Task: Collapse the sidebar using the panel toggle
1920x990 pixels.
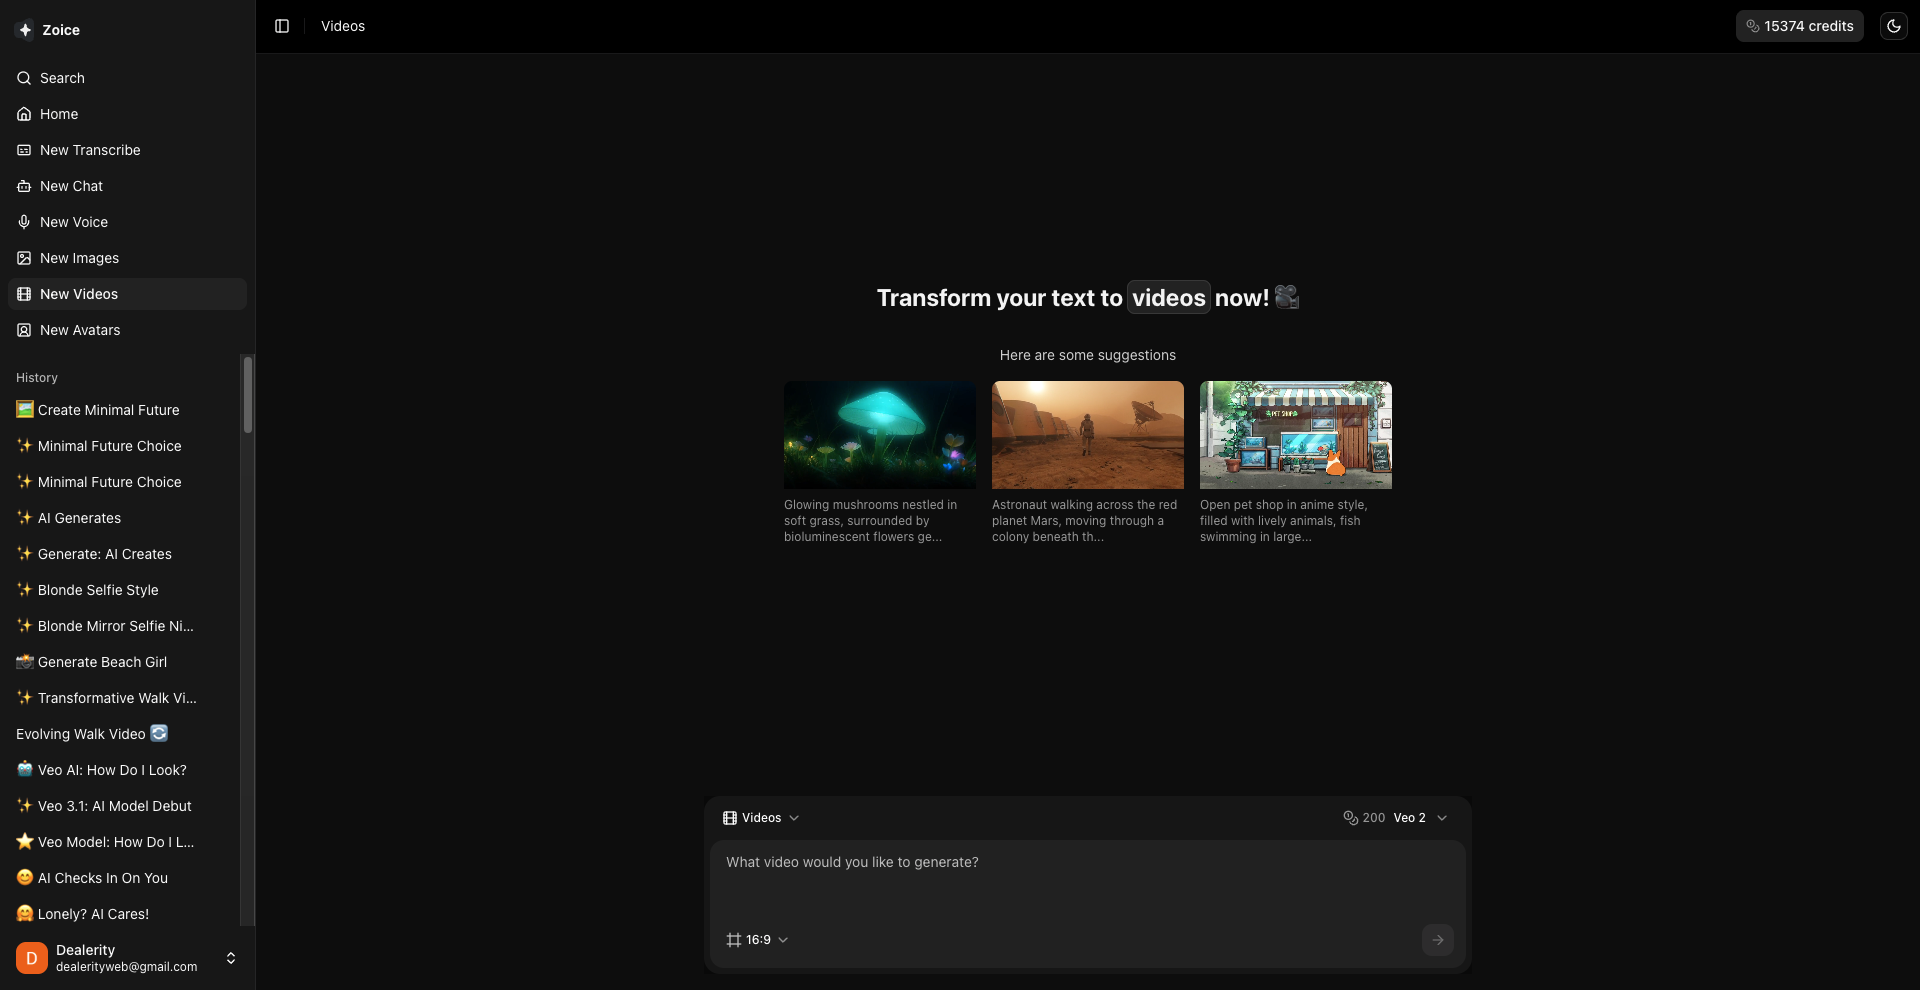Action: [280, 26]
